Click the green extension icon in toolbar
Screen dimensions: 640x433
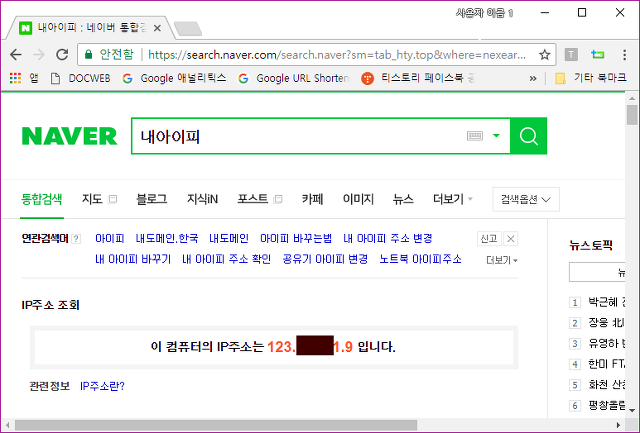pos(598,54)
